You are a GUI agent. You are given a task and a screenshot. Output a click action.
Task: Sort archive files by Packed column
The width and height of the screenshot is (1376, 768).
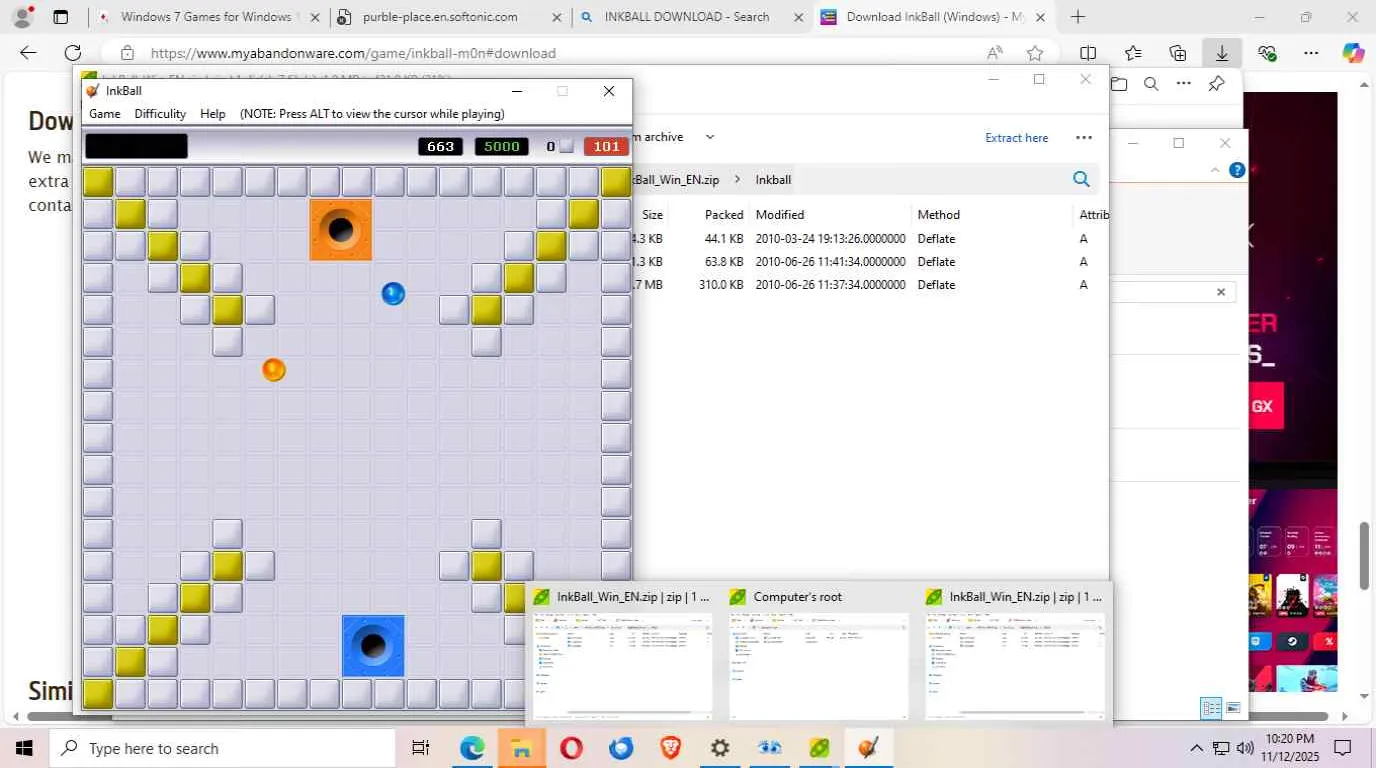(x=724, y=215)
